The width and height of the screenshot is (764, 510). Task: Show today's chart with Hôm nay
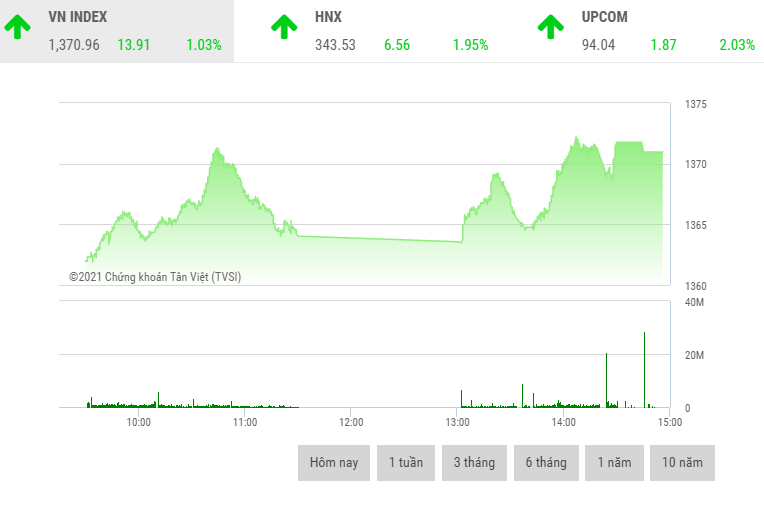click(334, 463)
